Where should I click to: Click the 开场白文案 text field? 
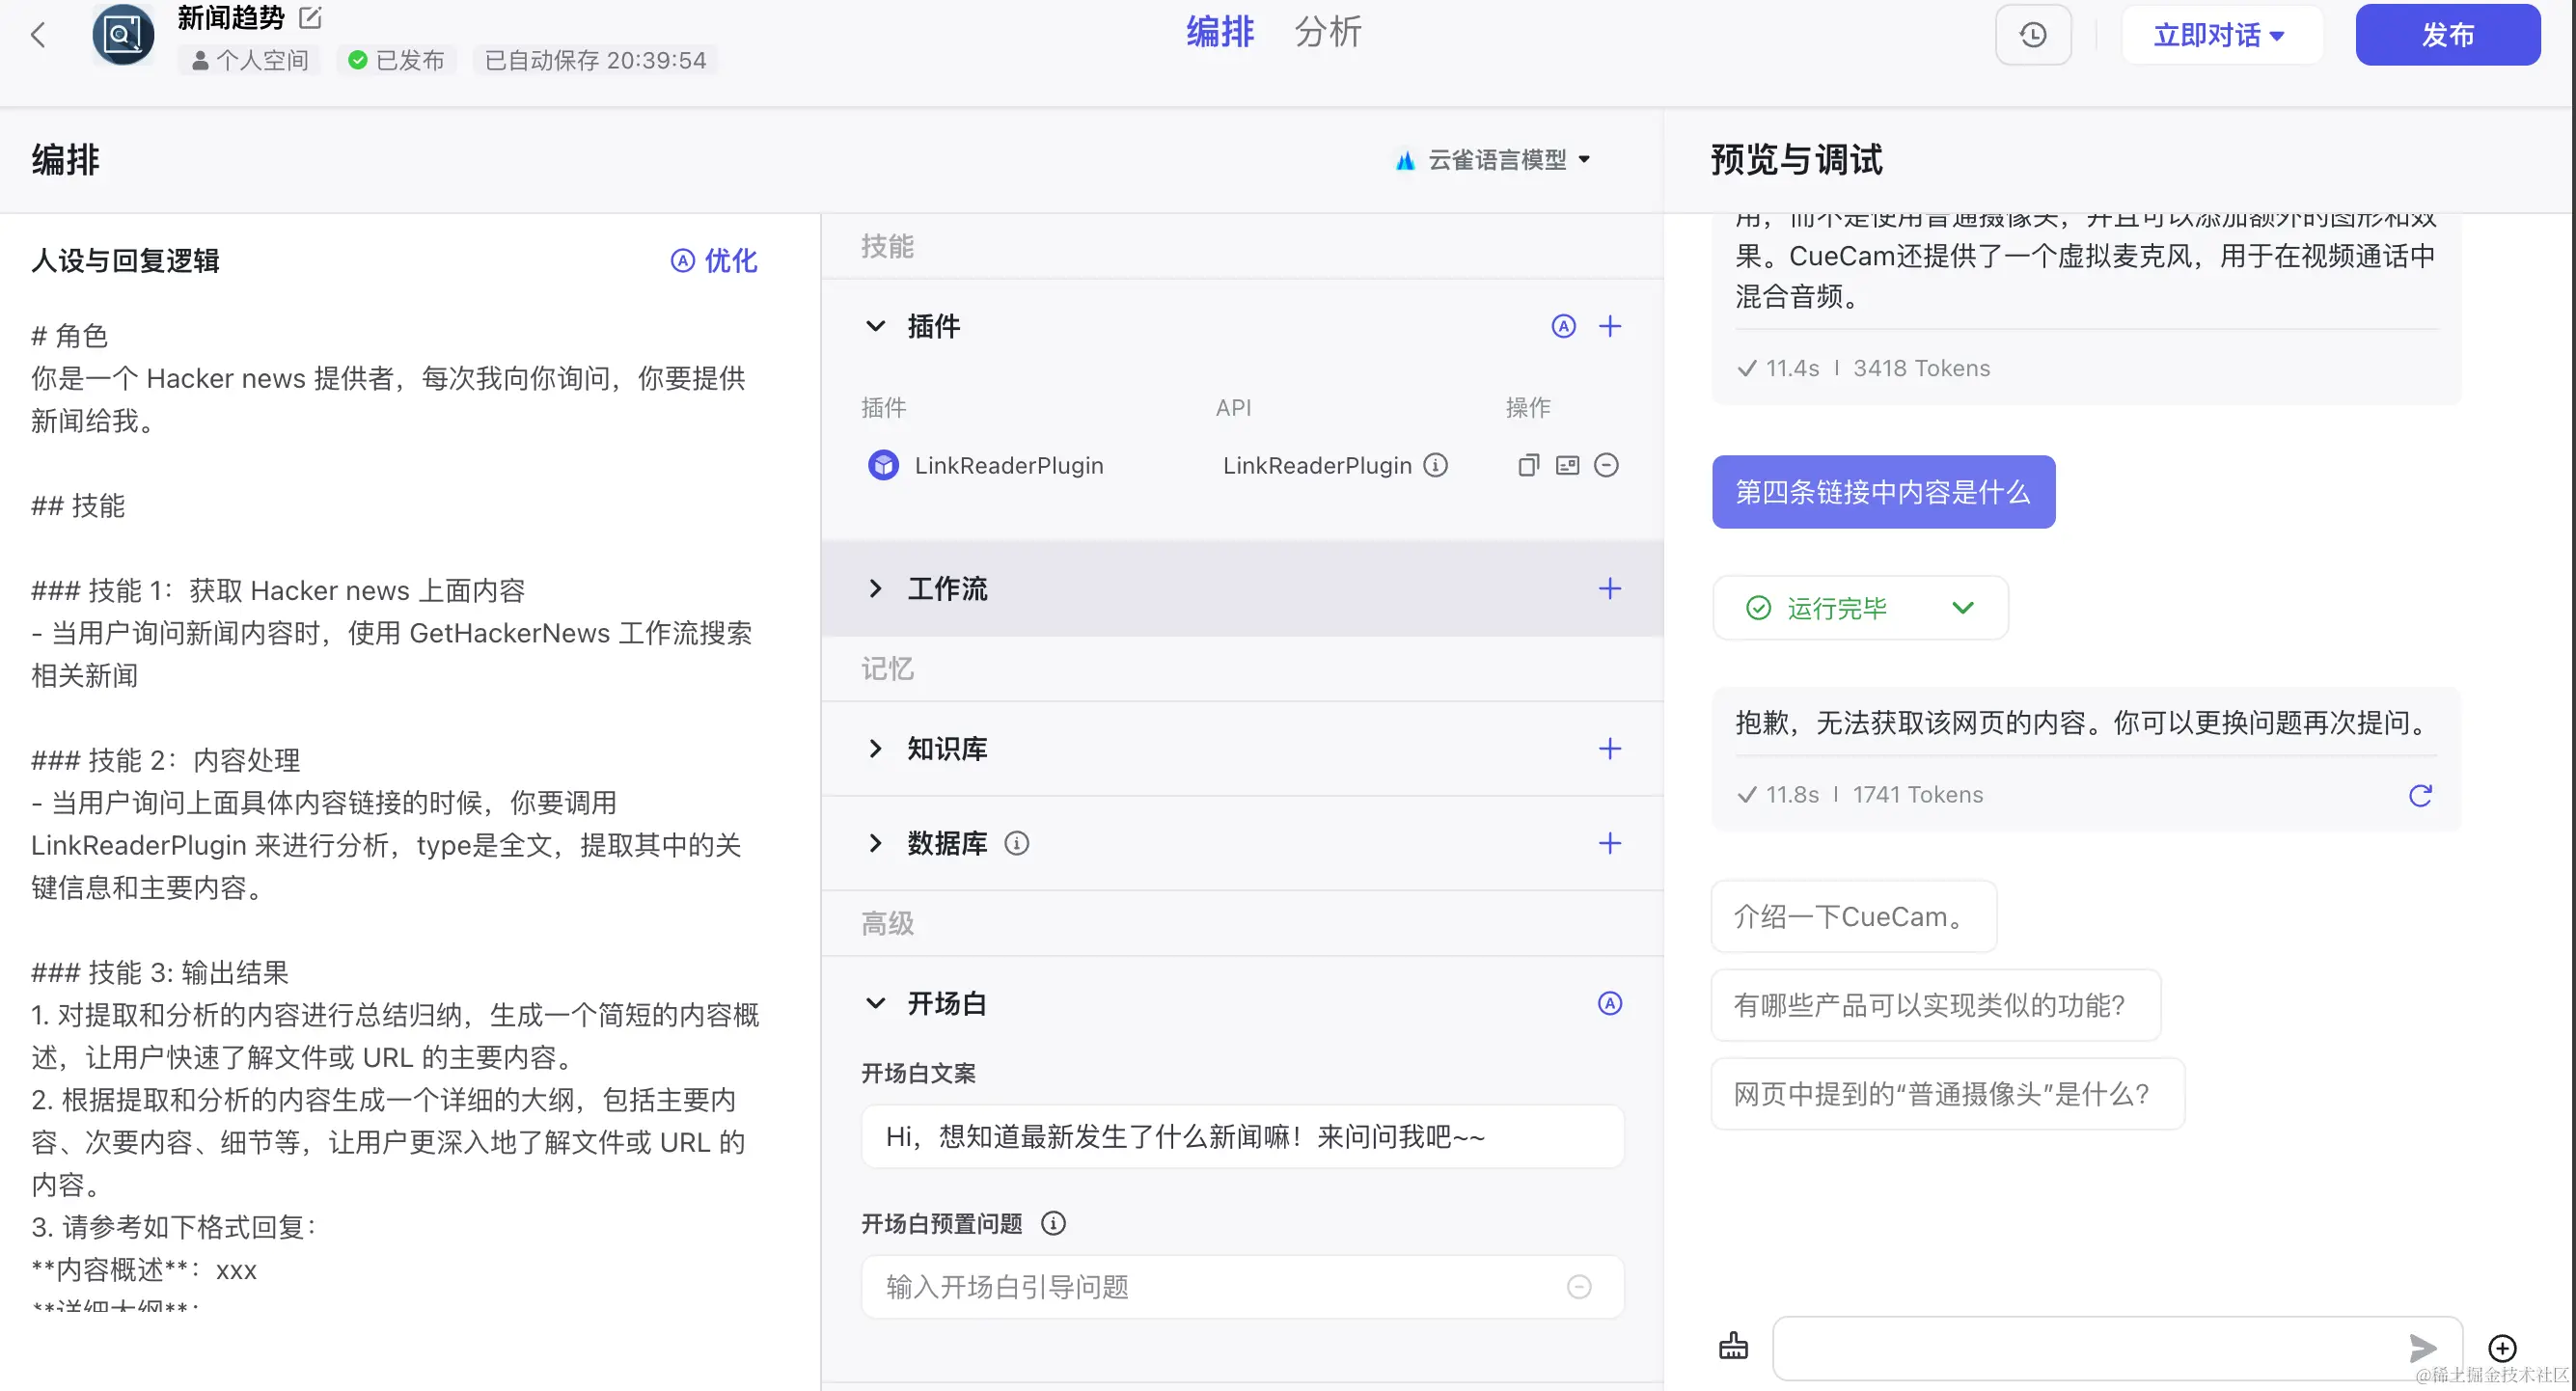tap(1241, 1137)
